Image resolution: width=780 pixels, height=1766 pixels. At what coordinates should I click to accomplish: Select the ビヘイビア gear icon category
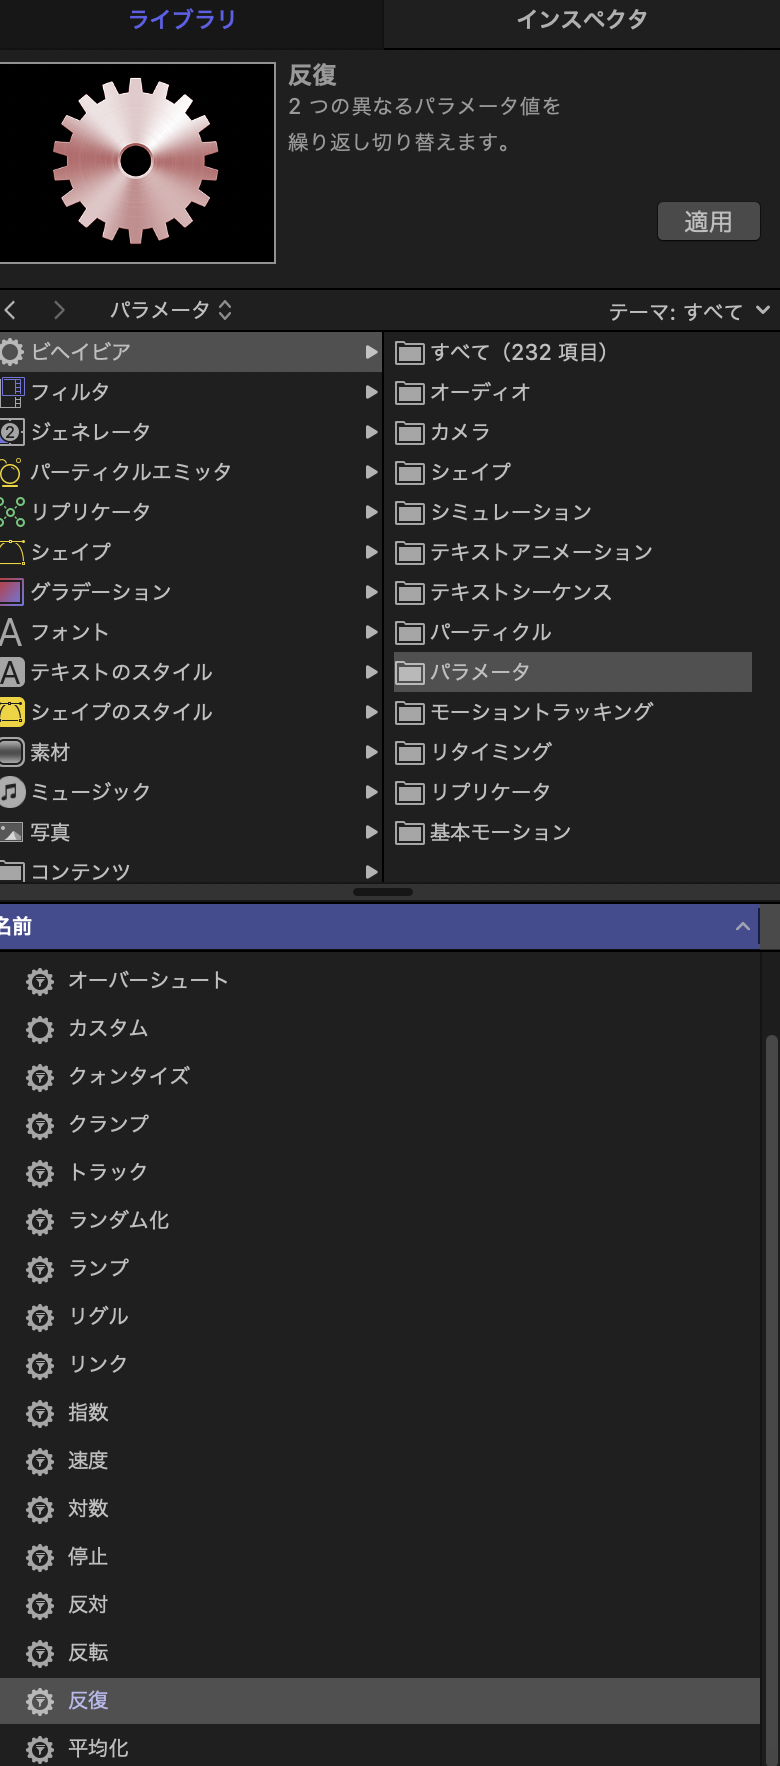click(11, 352)
